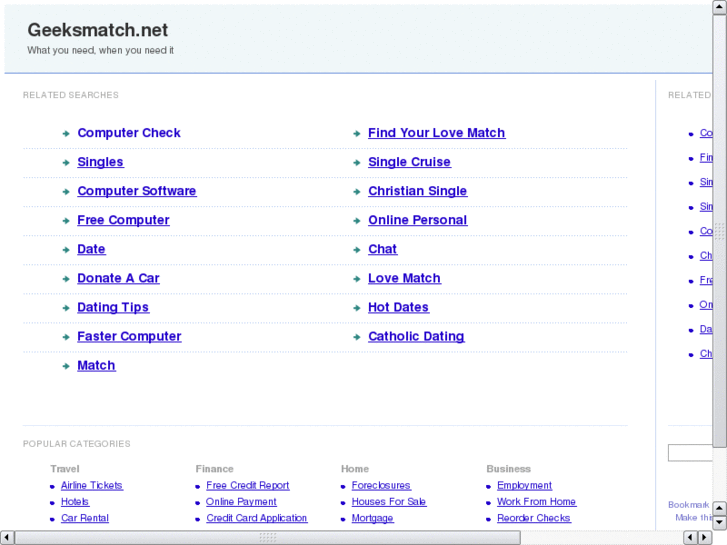The height and width of the screenshot is (545, 727).
Task: Click Houses For Sale link
Action: [x=389, y=502]
